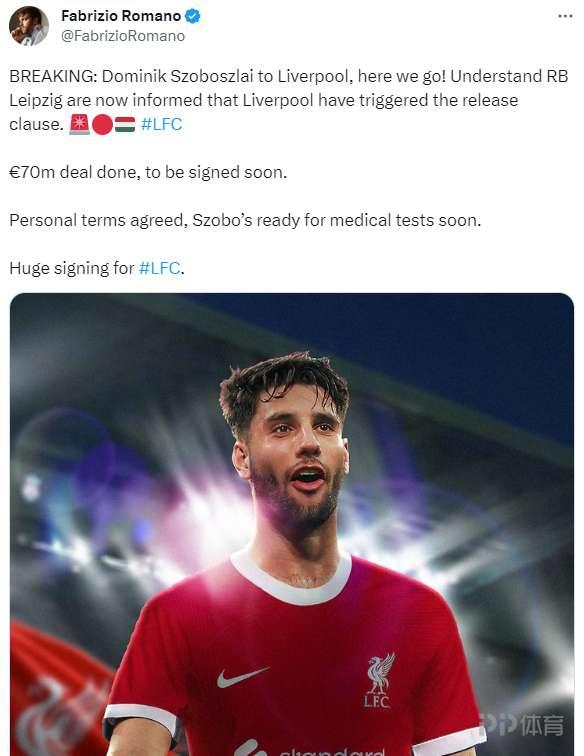This screenshot has width=584, height=756.
Task: Click the PP体育 watermark on the image
Action: [x=523, y=724]
